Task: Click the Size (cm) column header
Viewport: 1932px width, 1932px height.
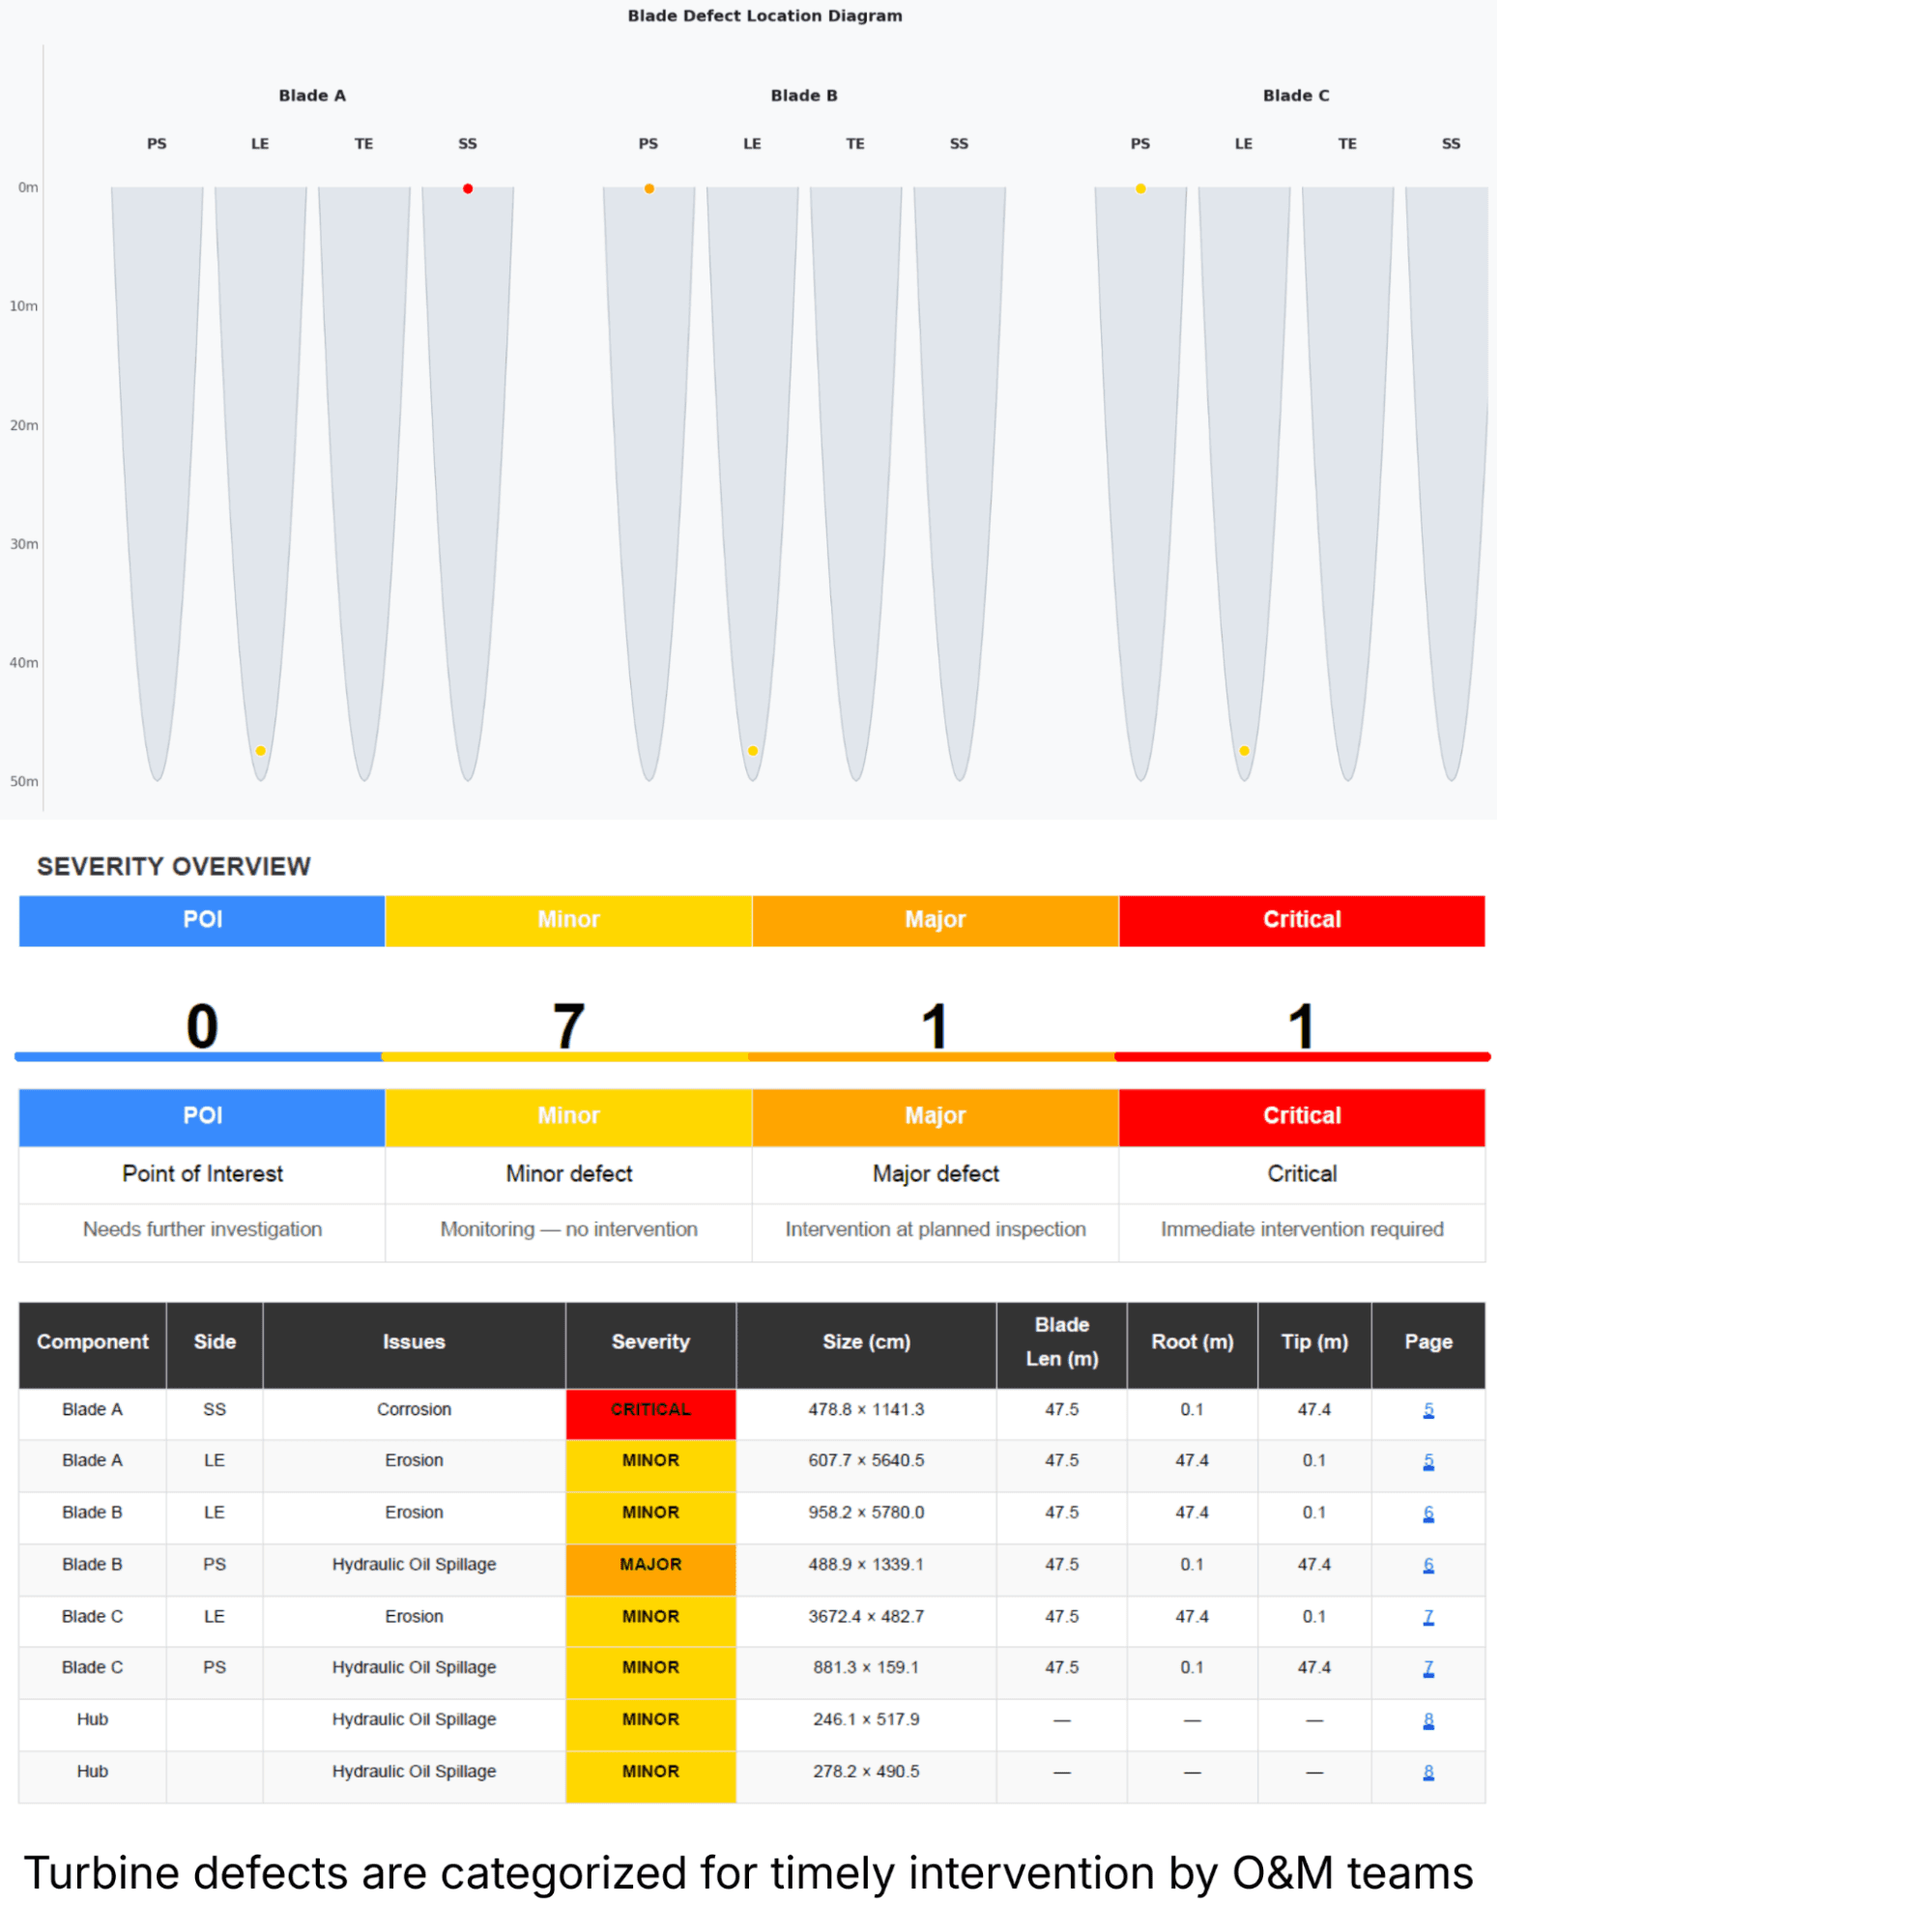Action: pyautogui.click(x=866, y=1342)
